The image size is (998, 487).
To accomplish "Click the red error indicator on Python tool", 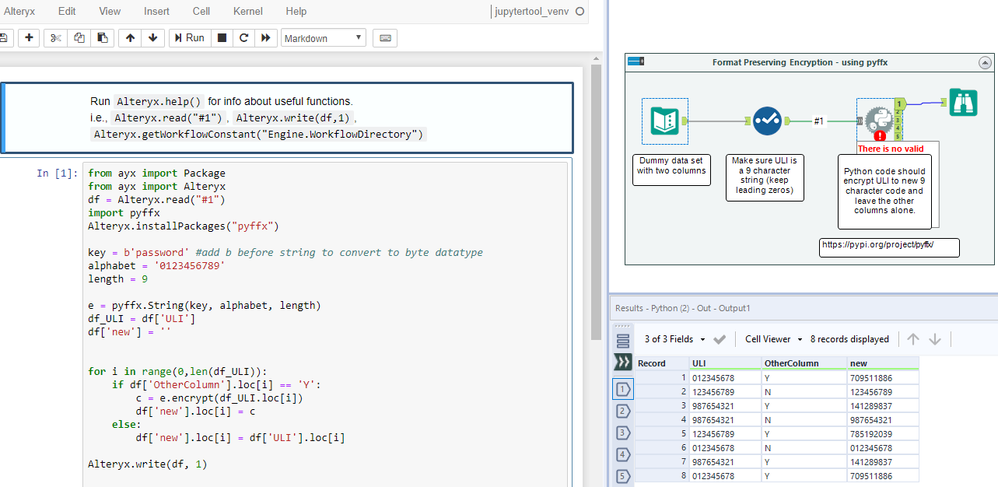I will pyautogui.click(x=880, y=136).
